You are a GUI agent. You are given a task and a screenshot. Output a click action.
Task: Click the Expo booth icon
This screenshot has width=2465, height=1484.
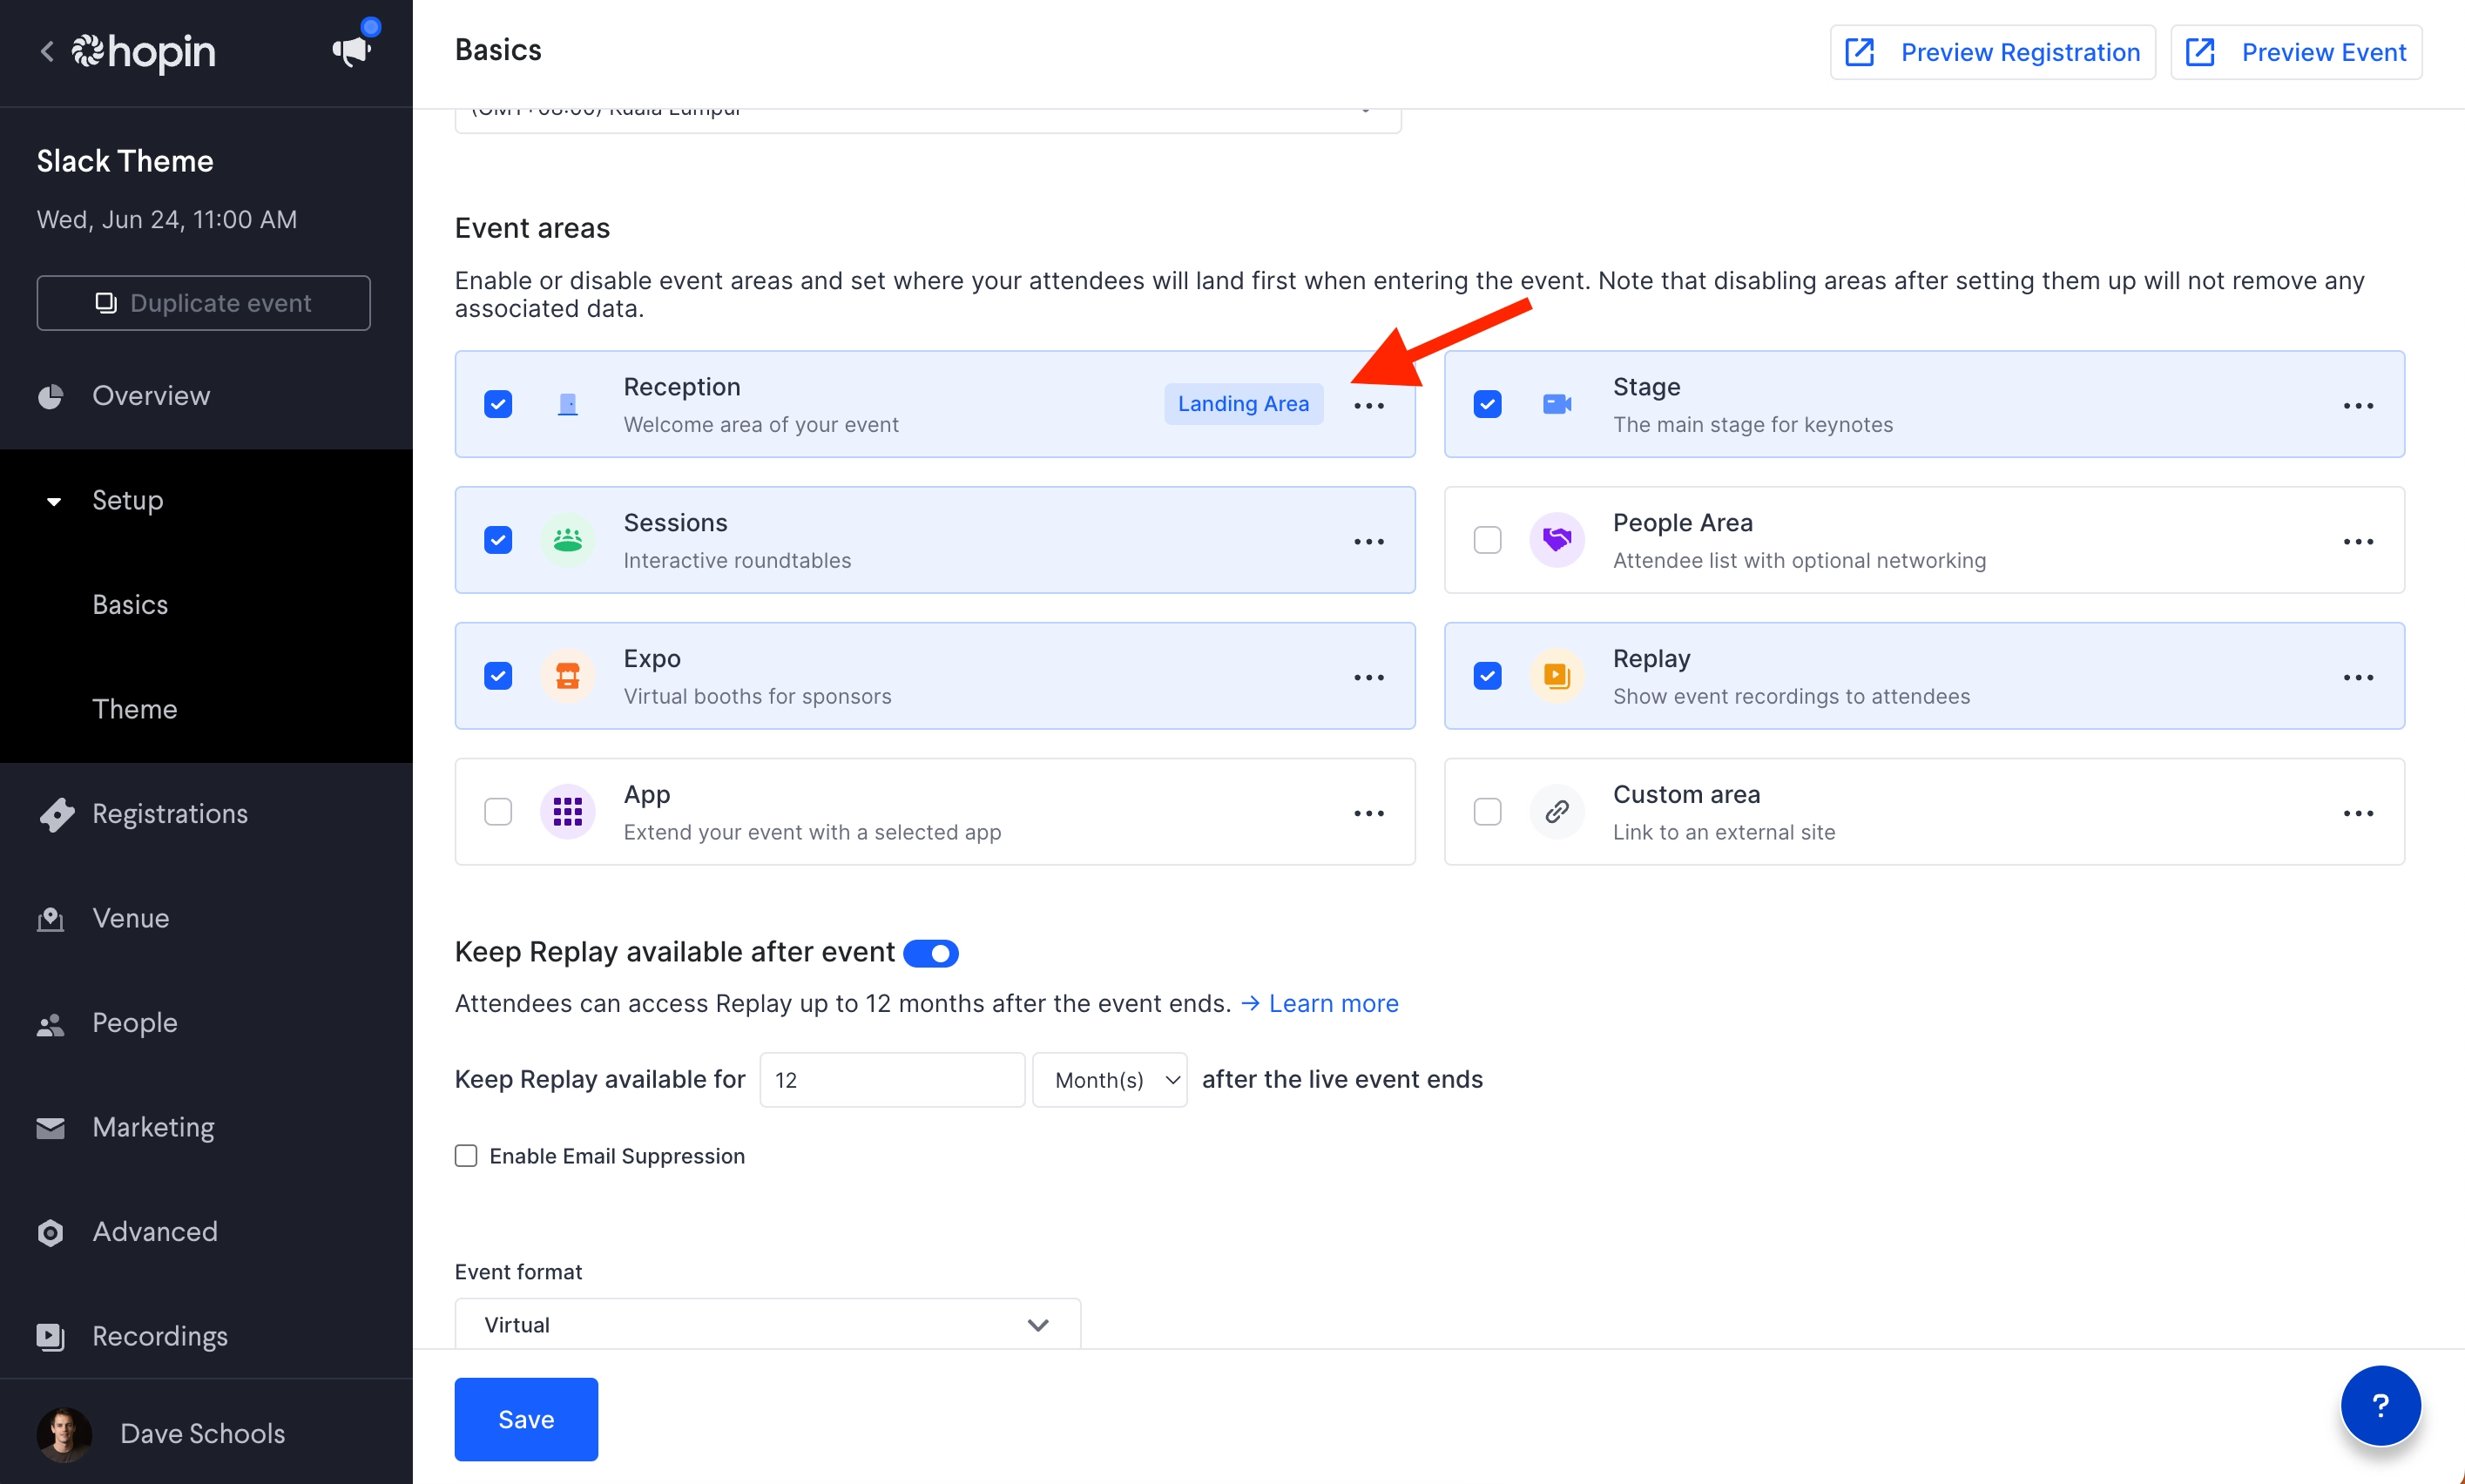(x=567, y=676)
